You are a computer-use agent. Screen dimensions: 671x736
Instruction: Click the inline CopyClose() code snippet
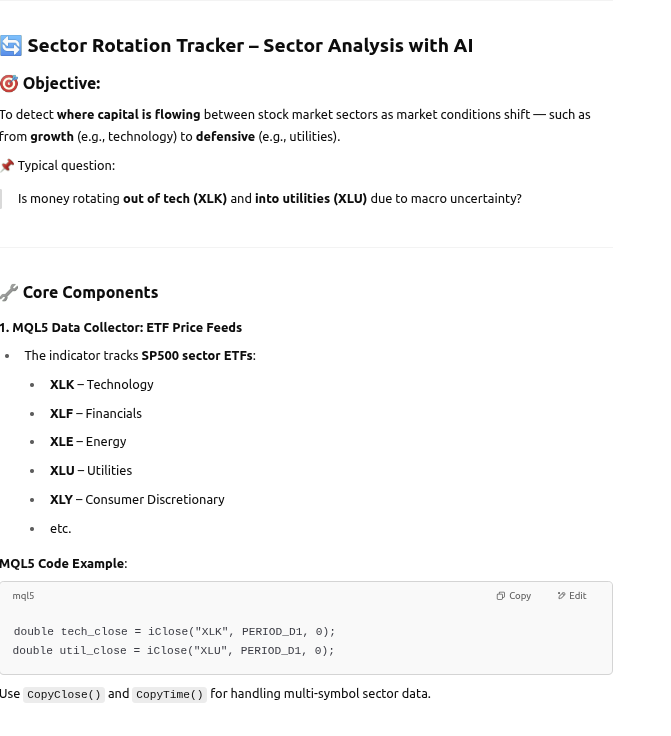coord(64,695)
